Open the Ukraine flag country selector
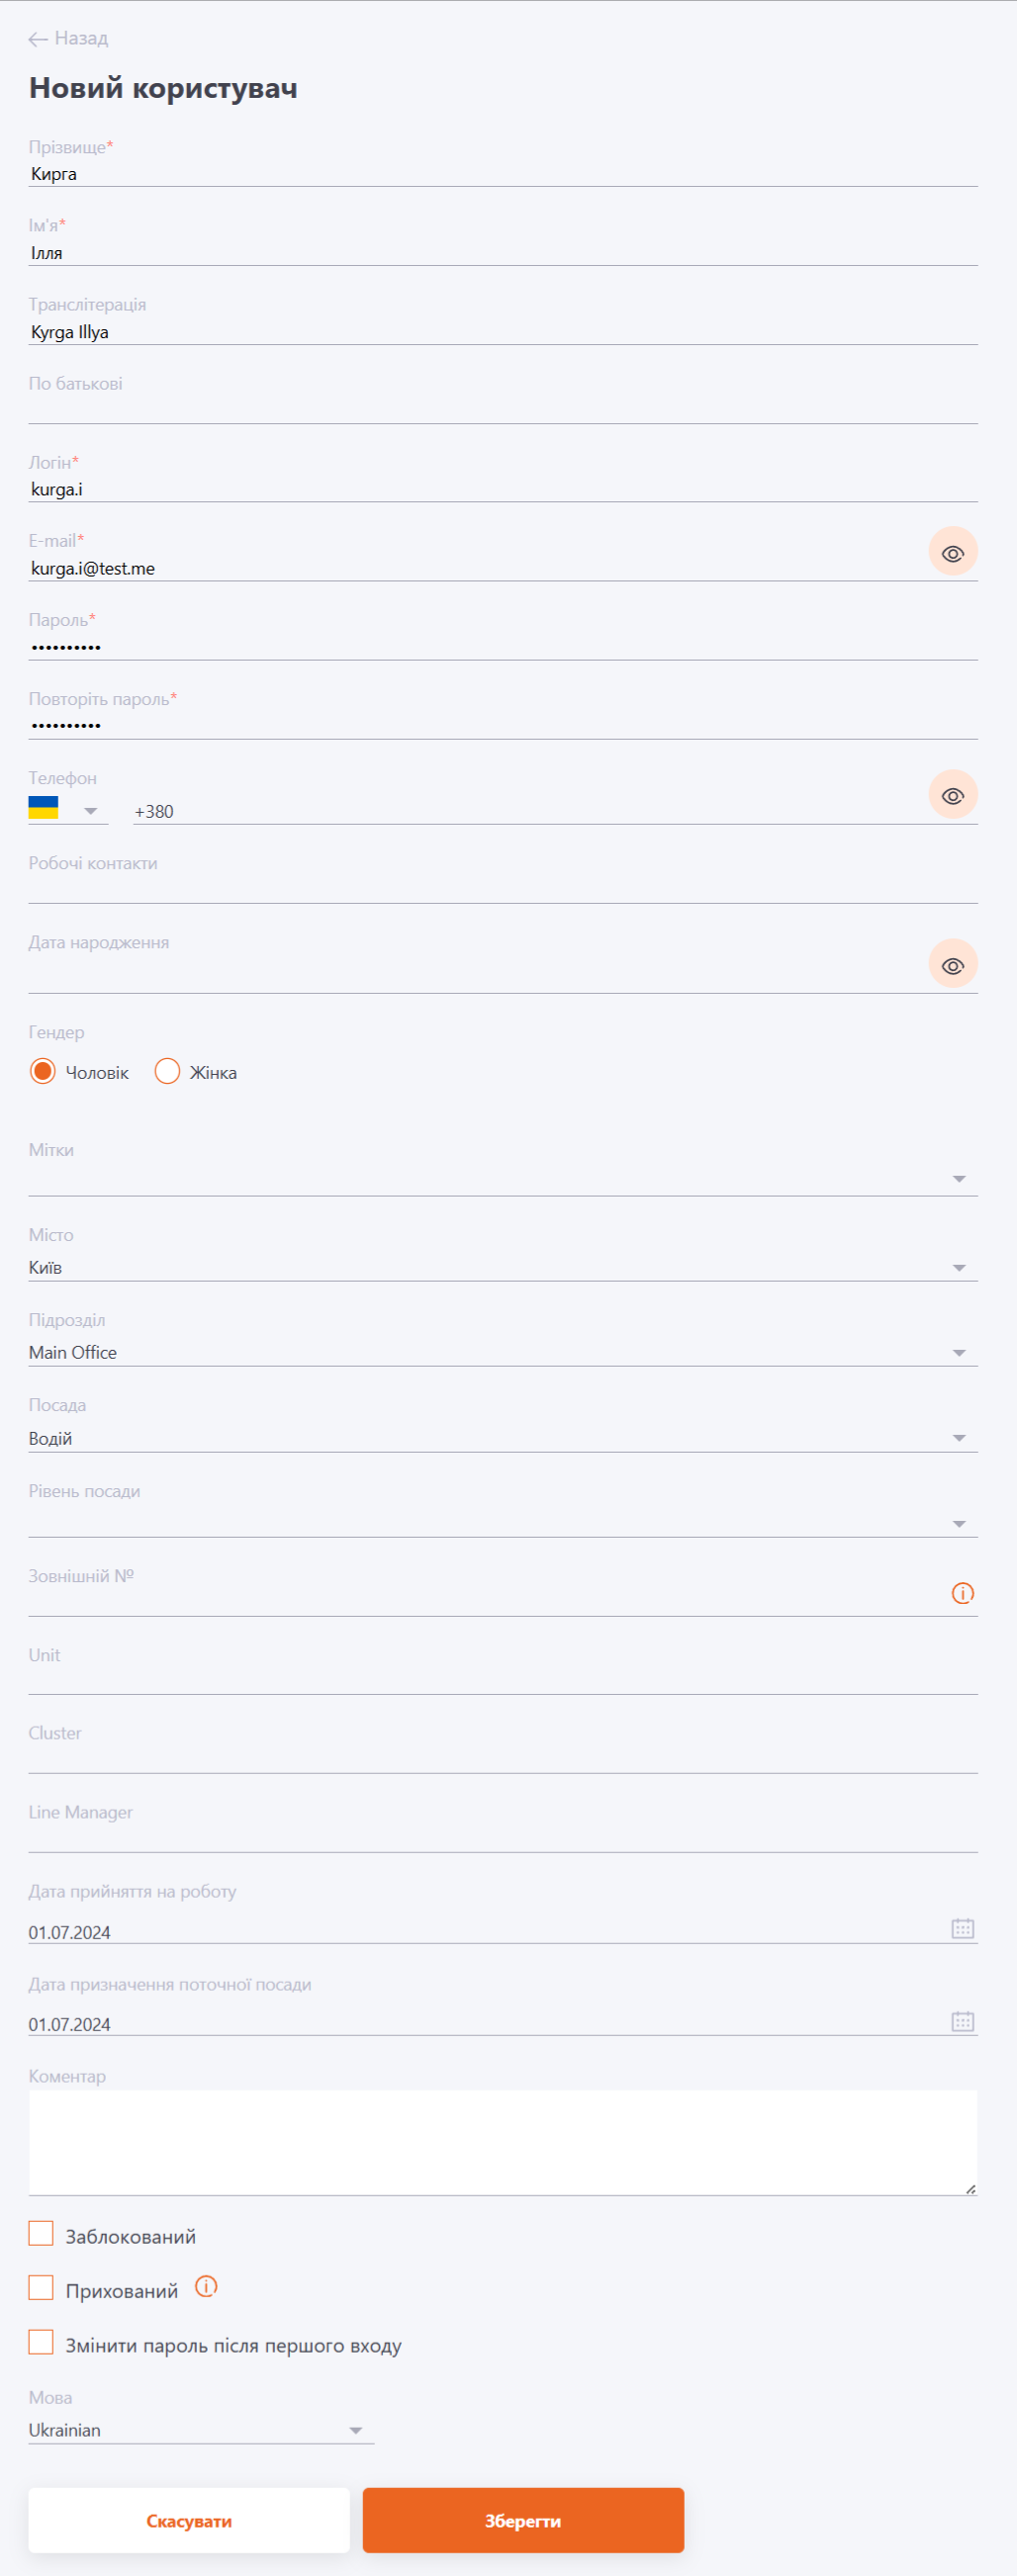The width and height of the screenshot is (1017, 2576). click(x=67, y=809)
